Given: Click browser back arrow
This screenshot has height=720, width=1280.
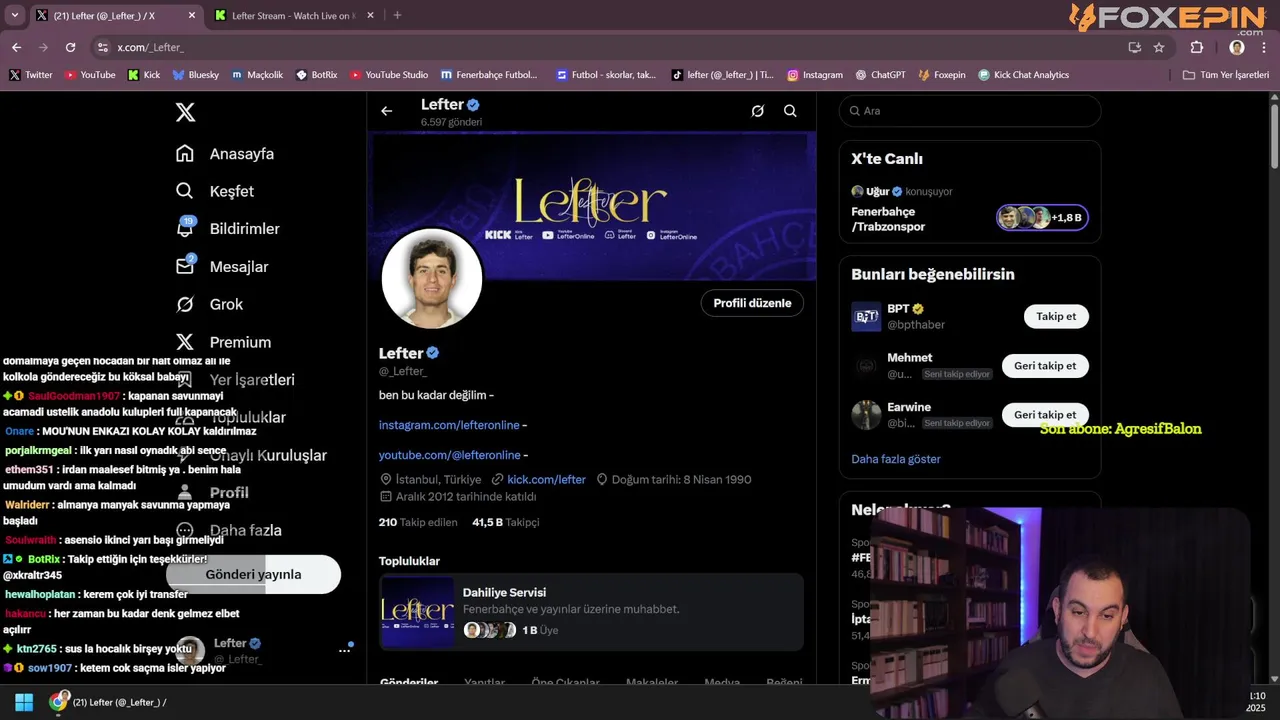Looking at the screenshot, I should pos(16,47).
